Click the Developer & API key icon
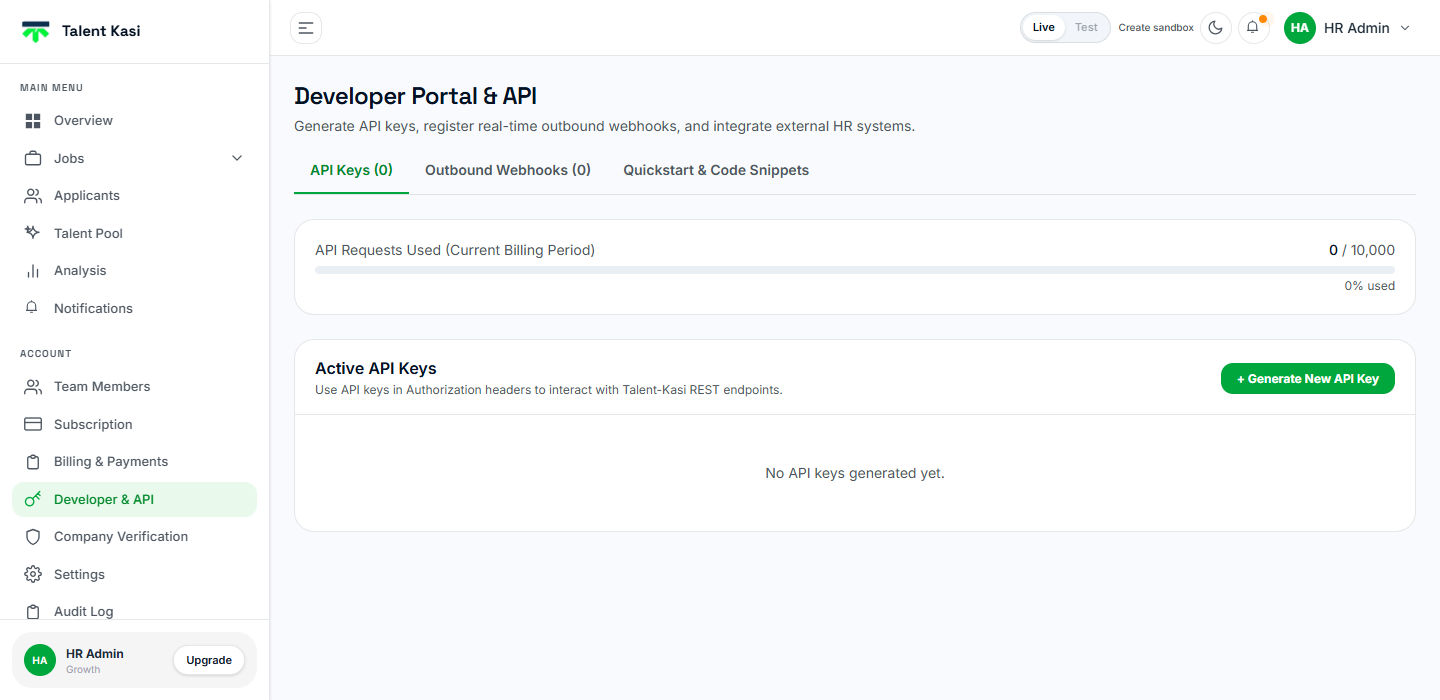The width and height of the screenshot is (1440, 700). [x=33, y=499]
